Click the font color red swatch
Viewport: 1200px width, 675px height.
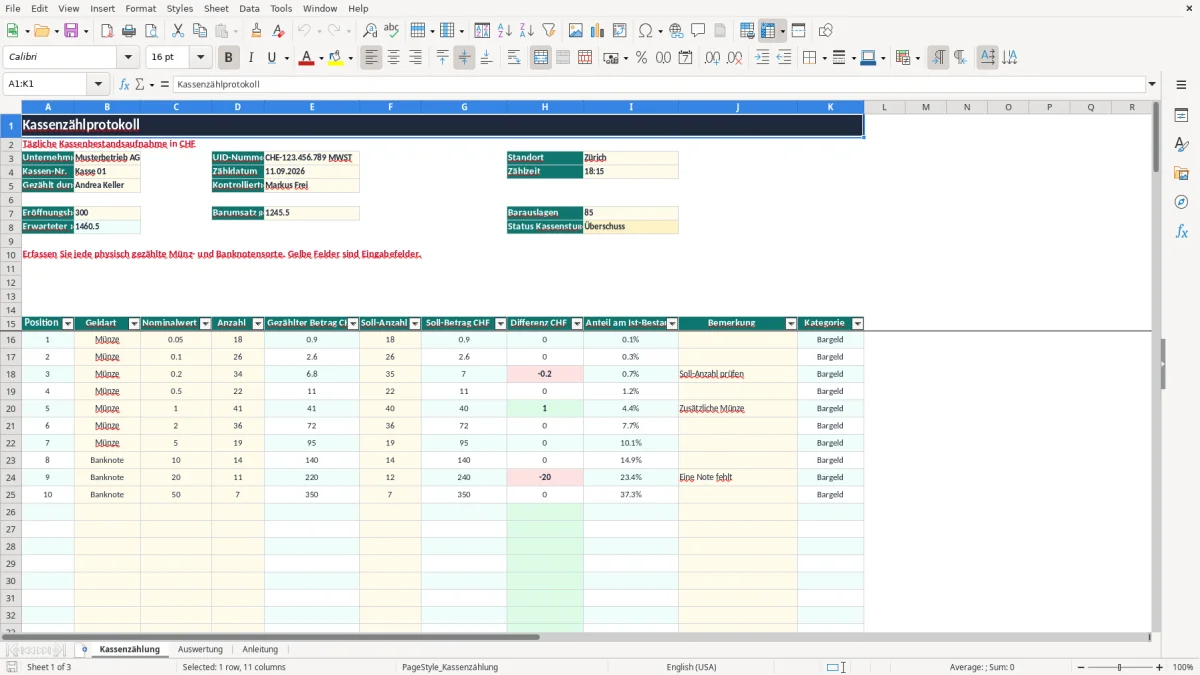pyautogui.click(x=305, y=58)
